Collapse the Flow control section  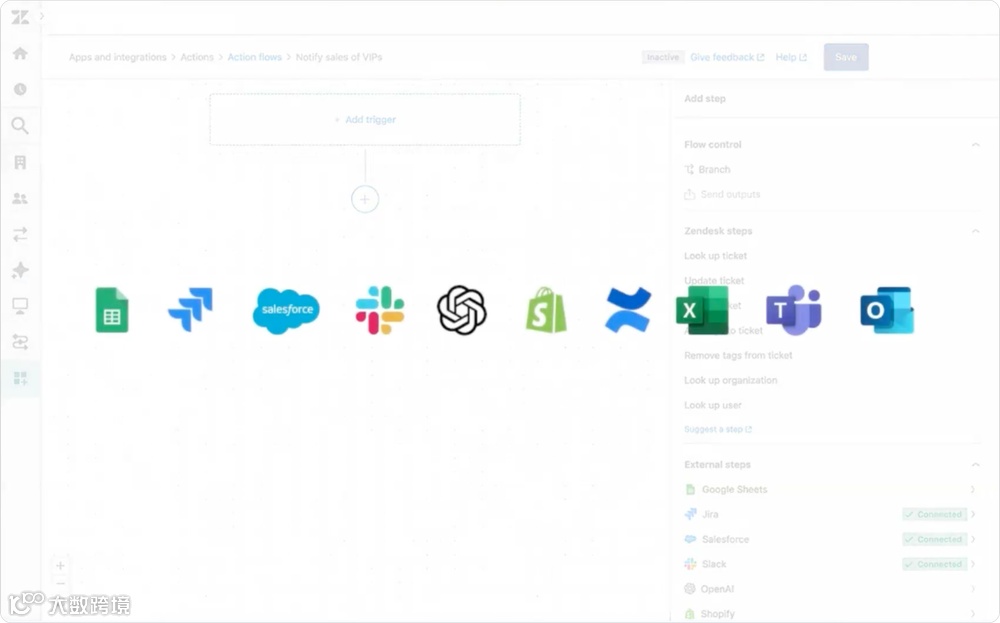click(975, 145)
